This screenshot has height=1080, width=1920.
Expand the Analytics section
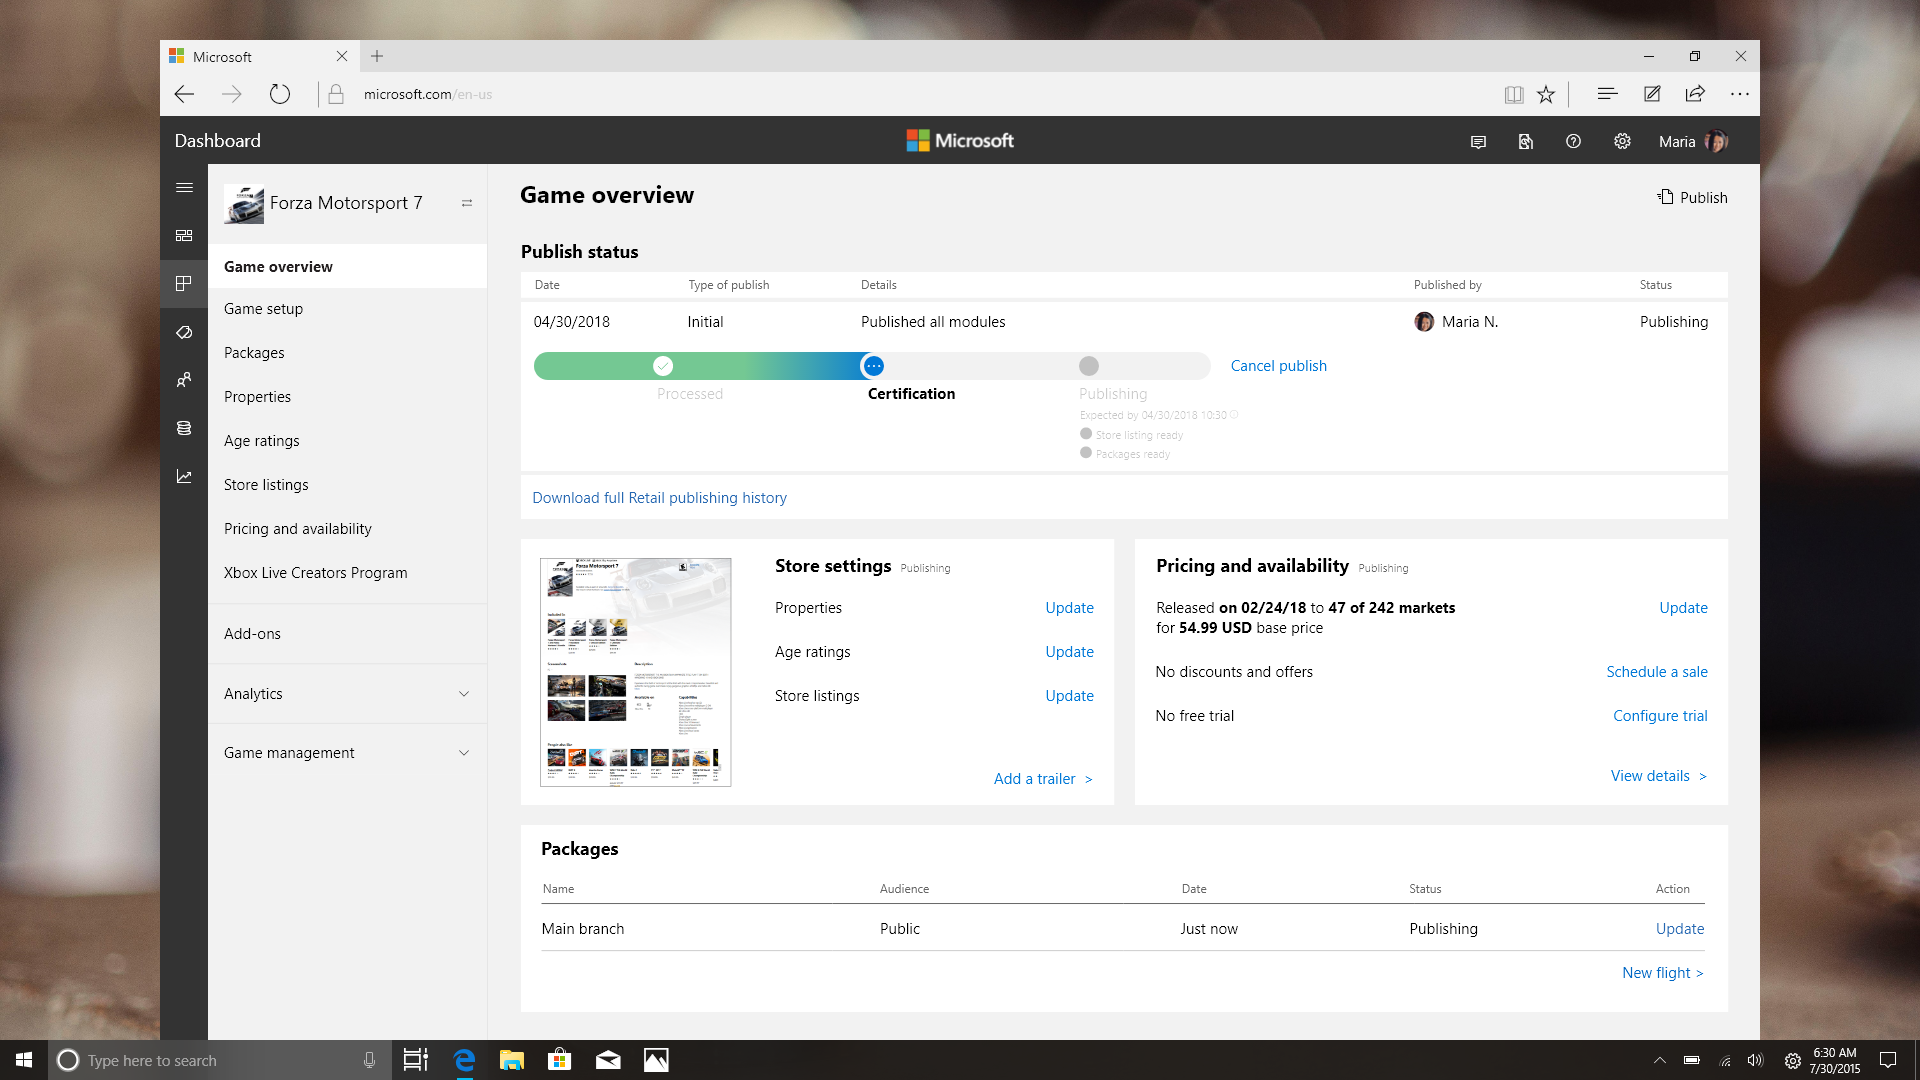pos(464,694)
